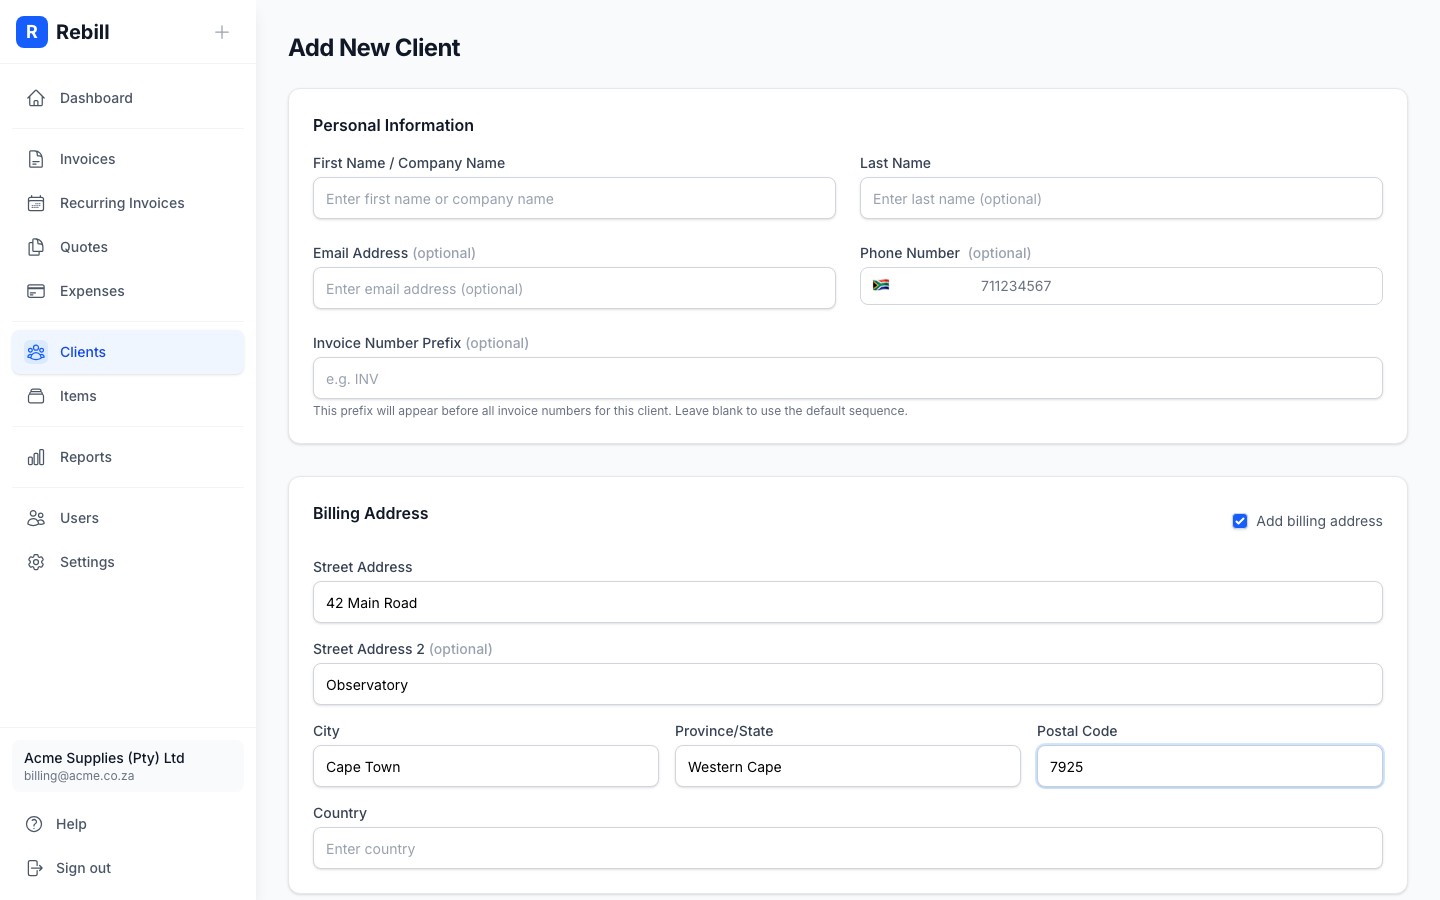Open Settings via the gear icon
This screenshot has height=900, width=1440.
pos(36,562)
